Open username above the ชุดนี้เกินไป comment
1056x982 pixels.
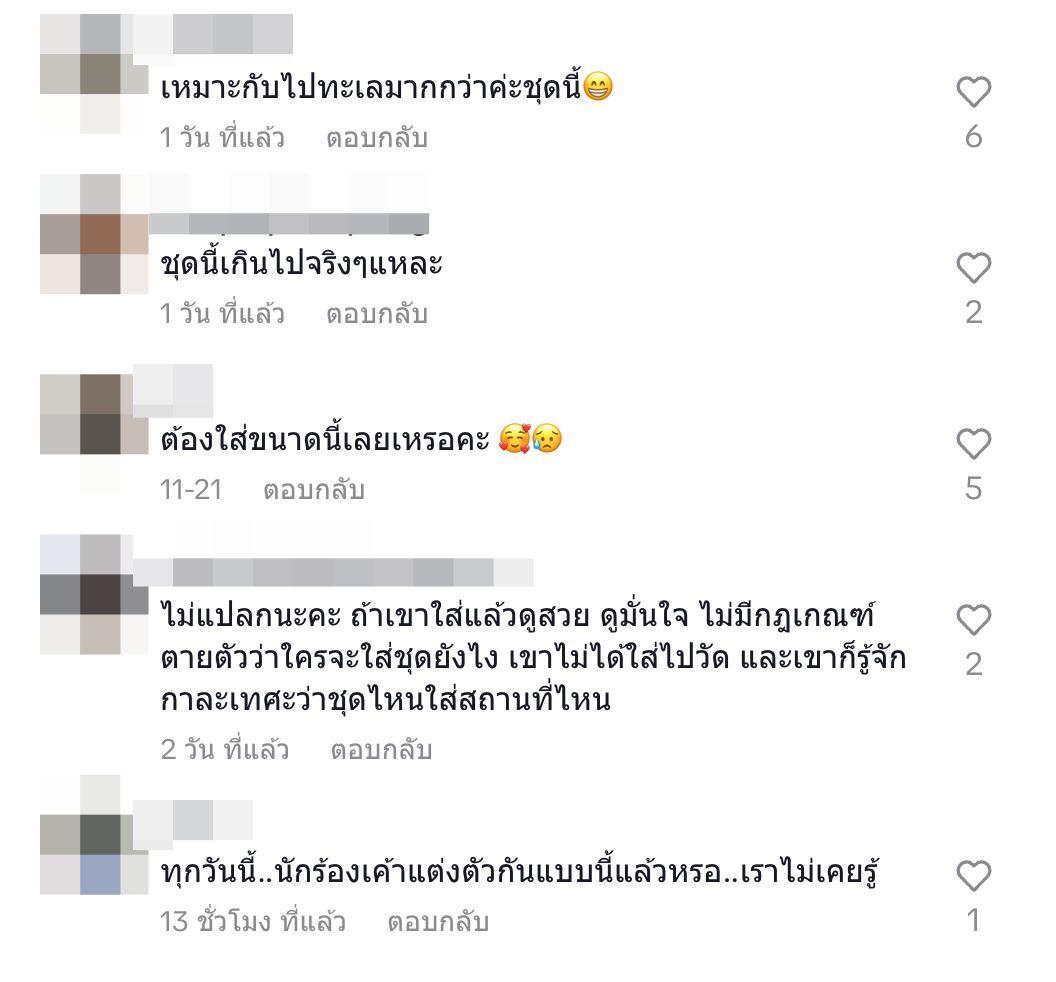[288, 224]
